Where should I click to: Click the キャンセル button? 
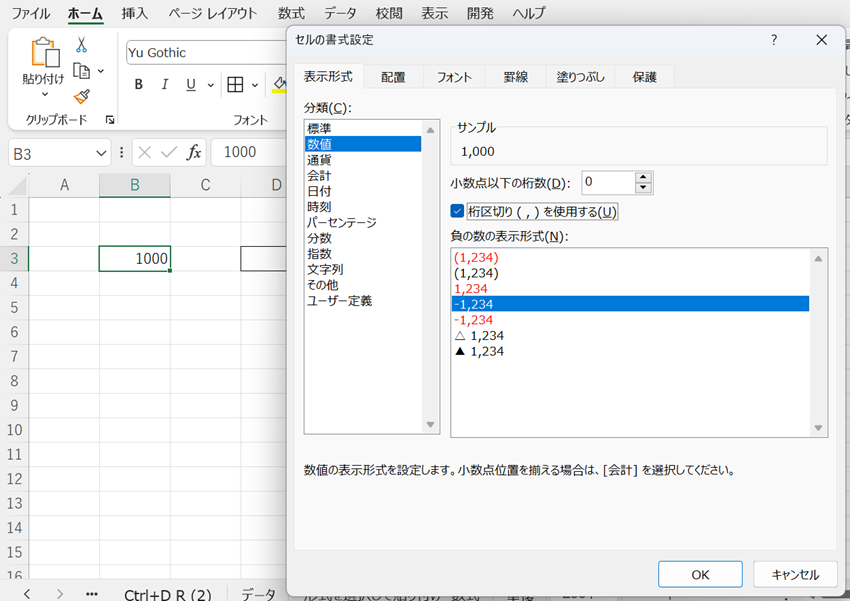tap(795, 574)
